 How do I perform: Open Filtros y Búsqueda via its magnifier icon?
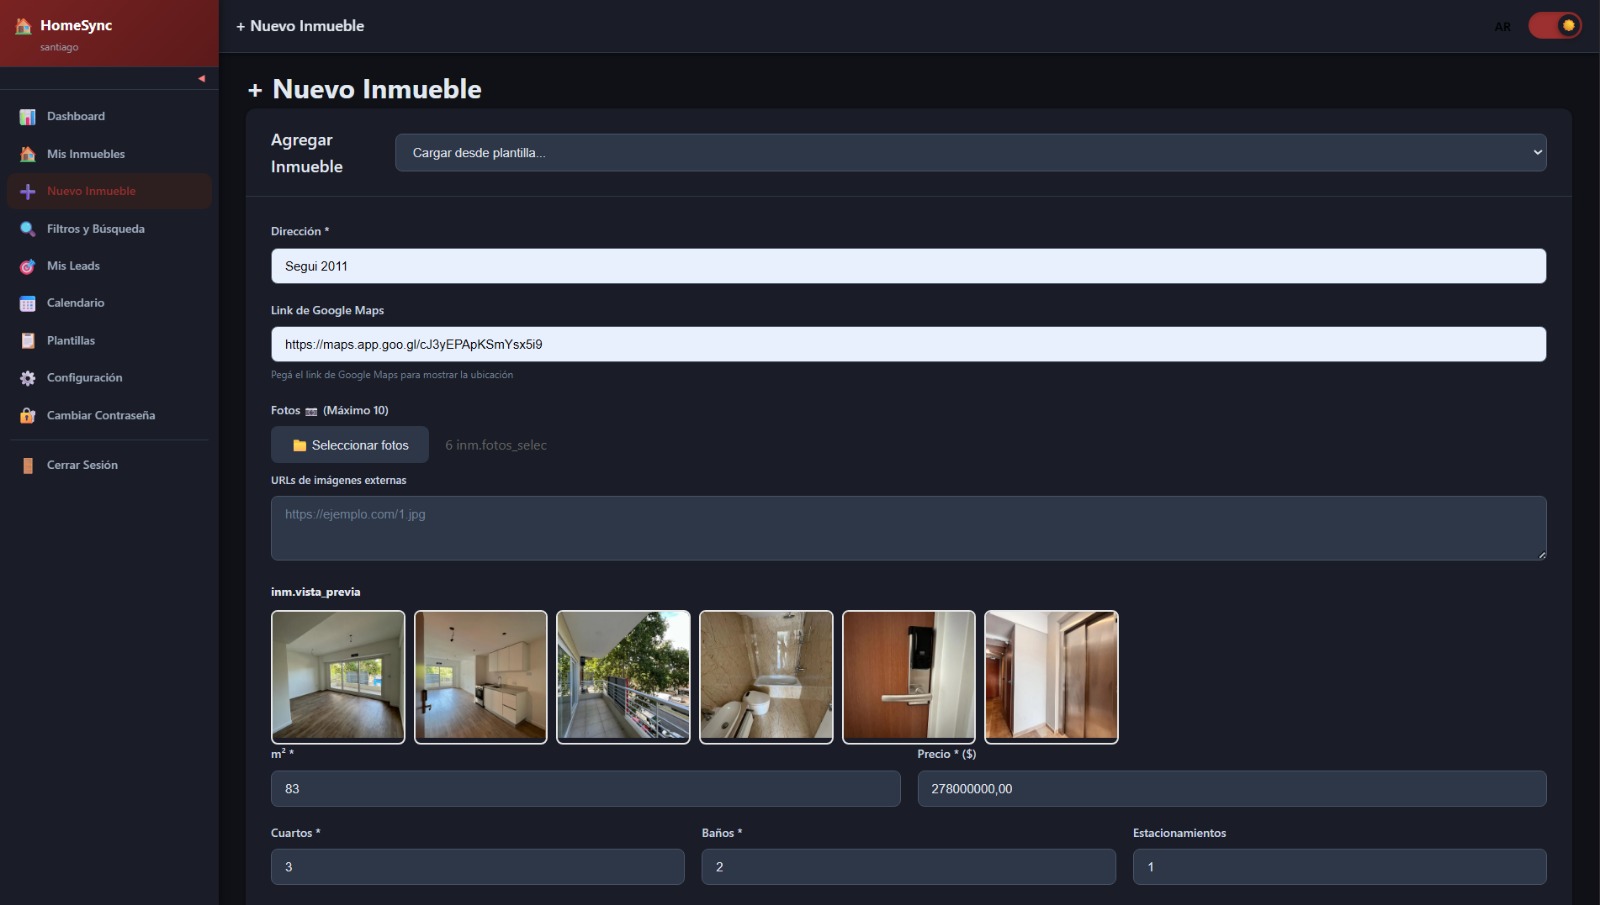pos(27,228)
